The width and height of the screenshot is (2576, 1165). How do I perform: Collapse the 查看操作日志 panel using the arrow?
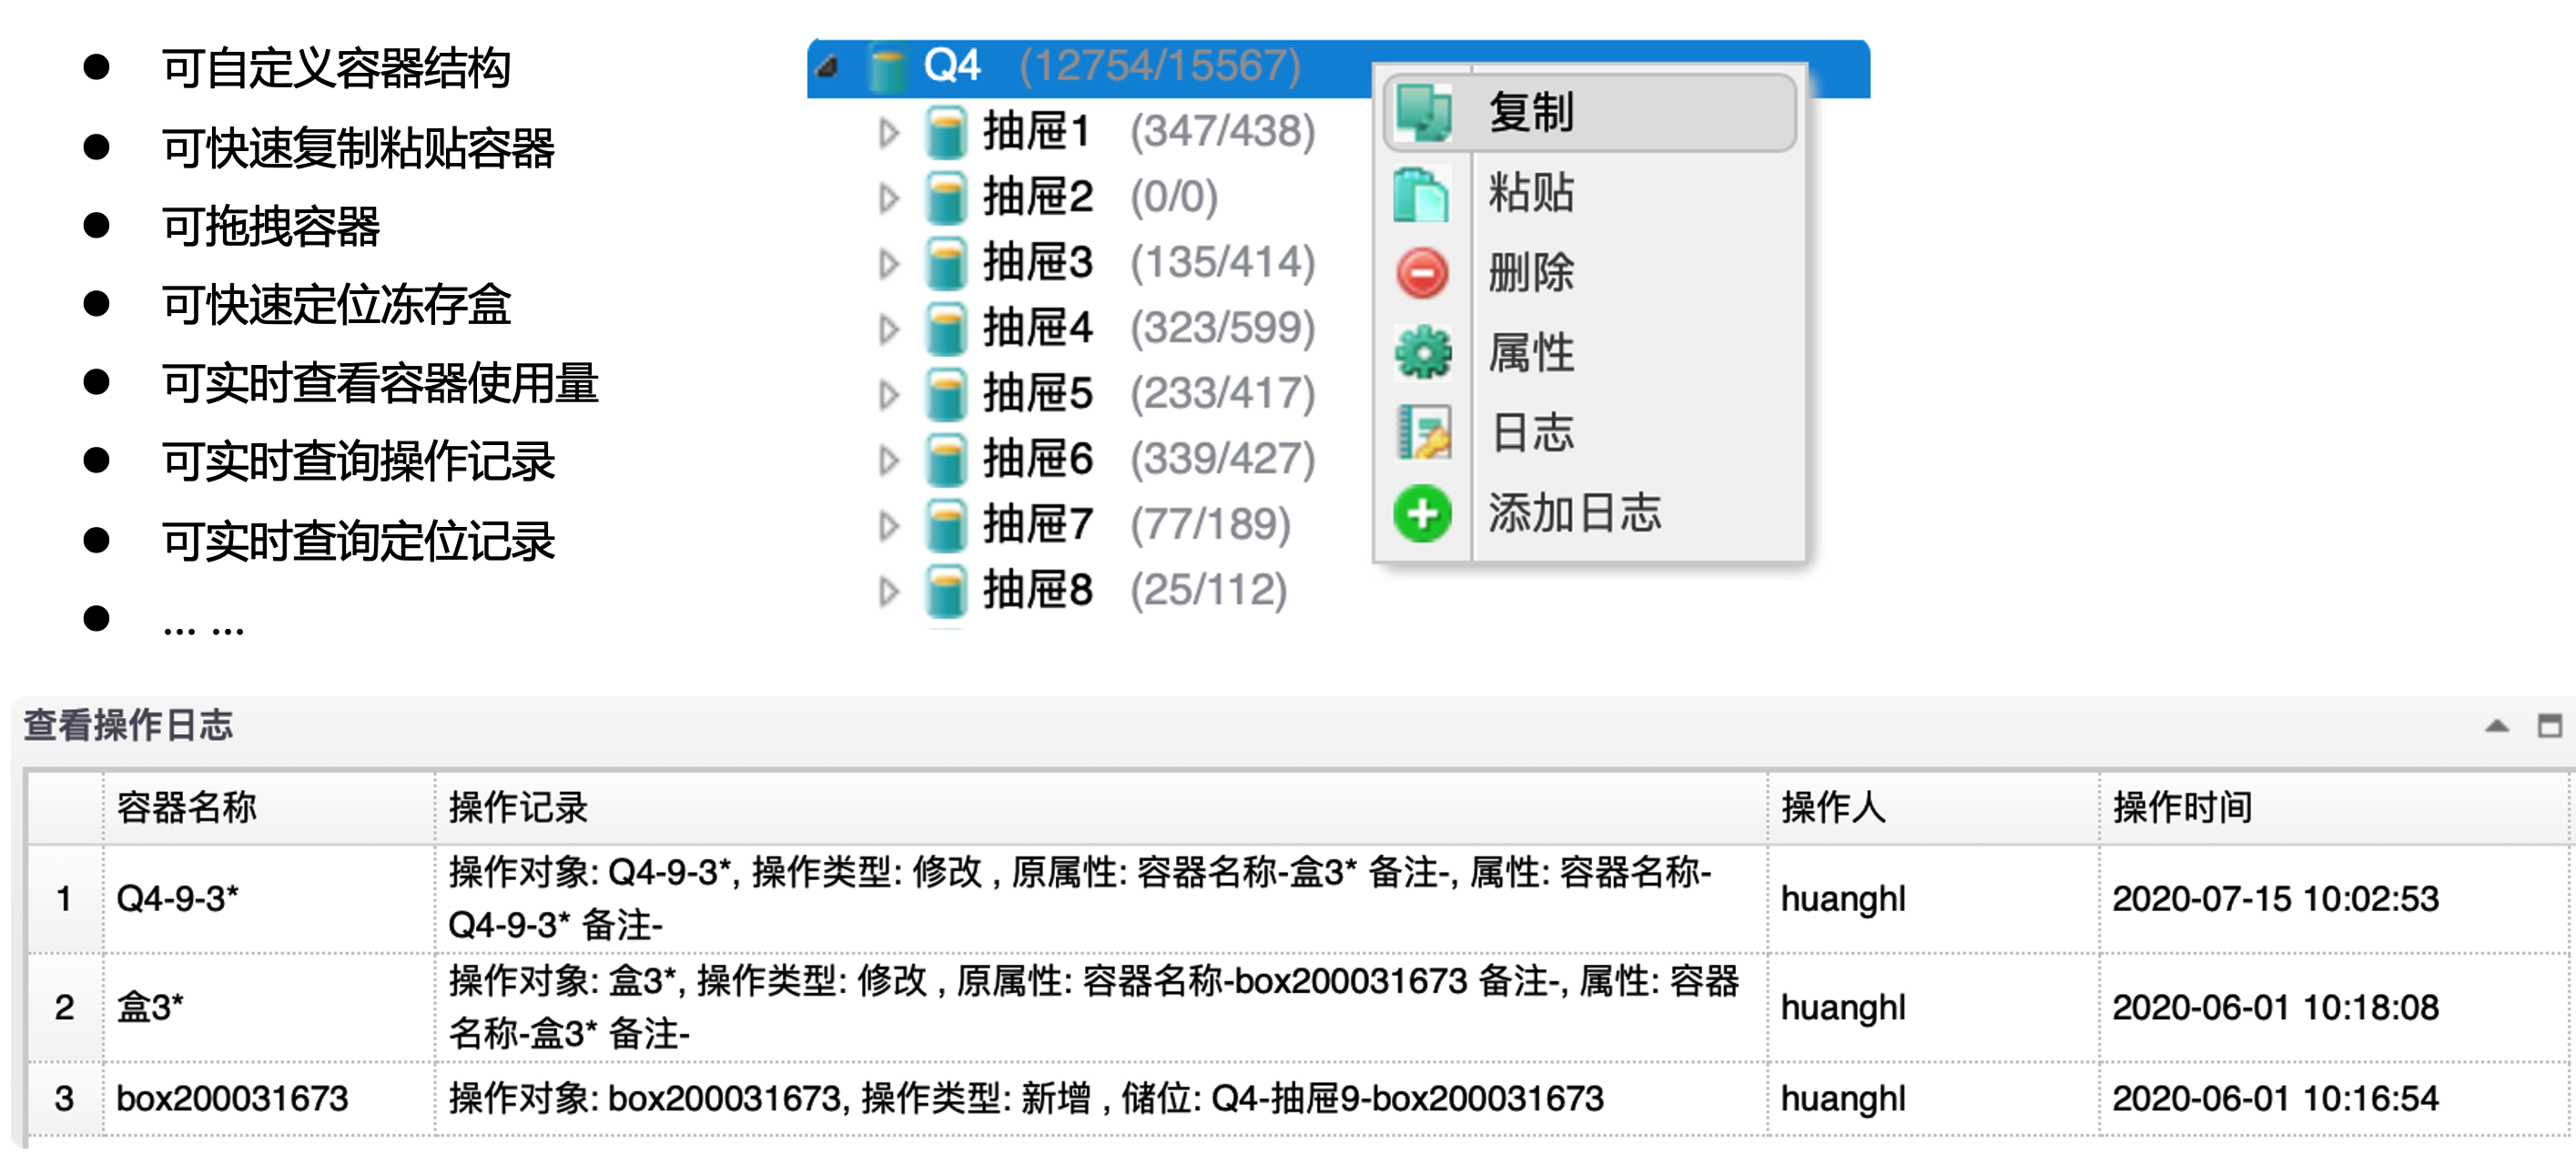point(2496,726)
